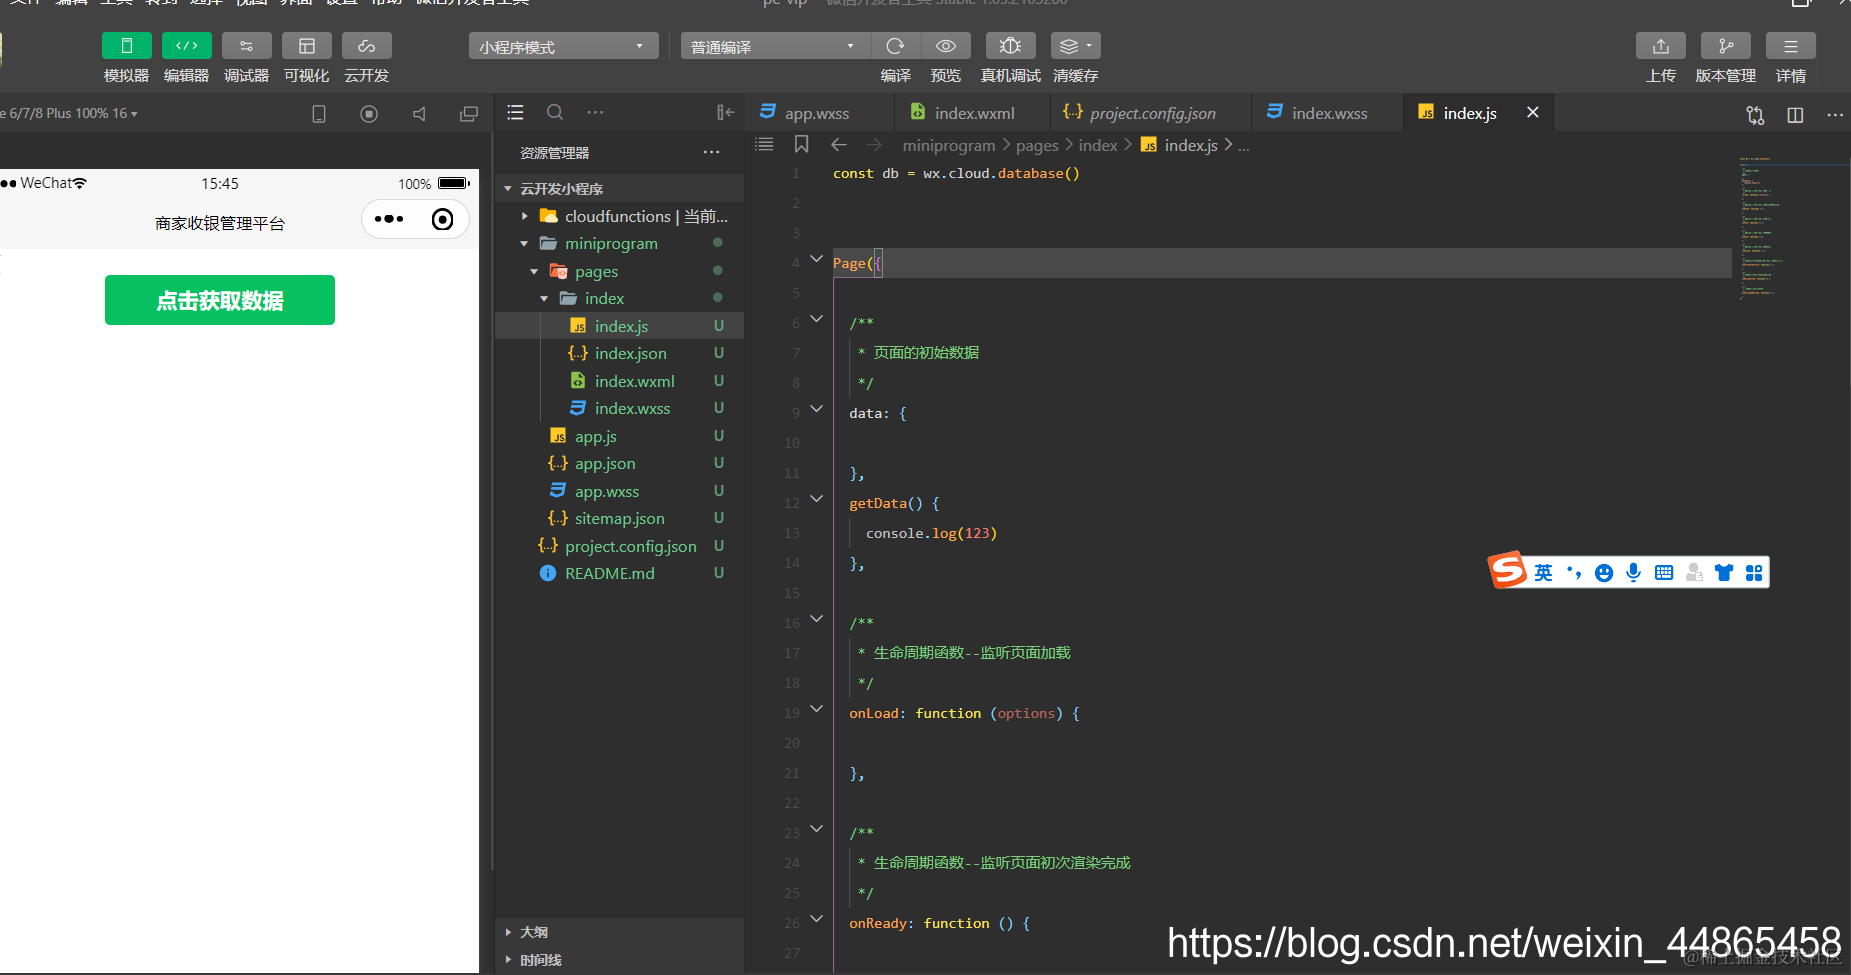Image resolution: width=1851 pixels, height=975 pixels.
Task: Toggle the simulator panel button
Action: click(126, 46)
